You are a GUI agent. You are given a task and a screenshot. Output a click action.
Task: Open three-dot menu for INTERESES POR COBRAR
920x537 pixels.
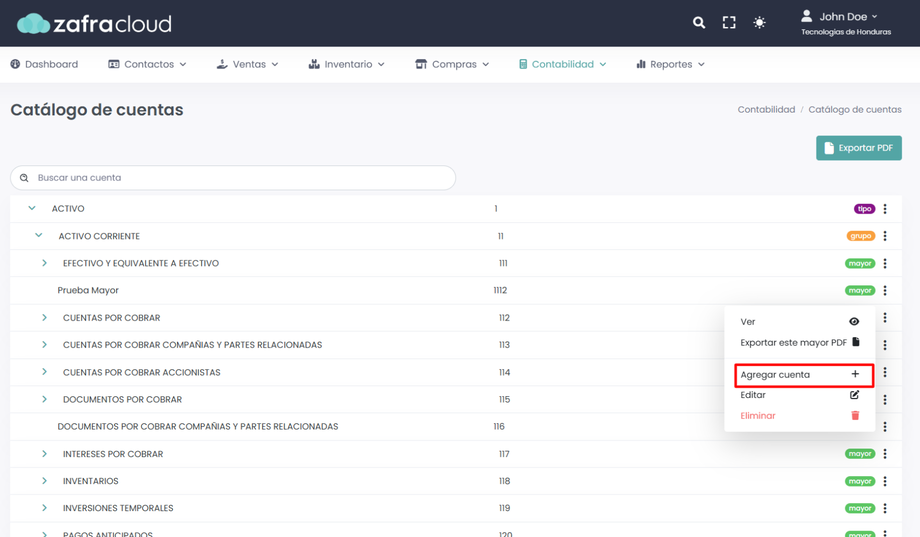885,454
